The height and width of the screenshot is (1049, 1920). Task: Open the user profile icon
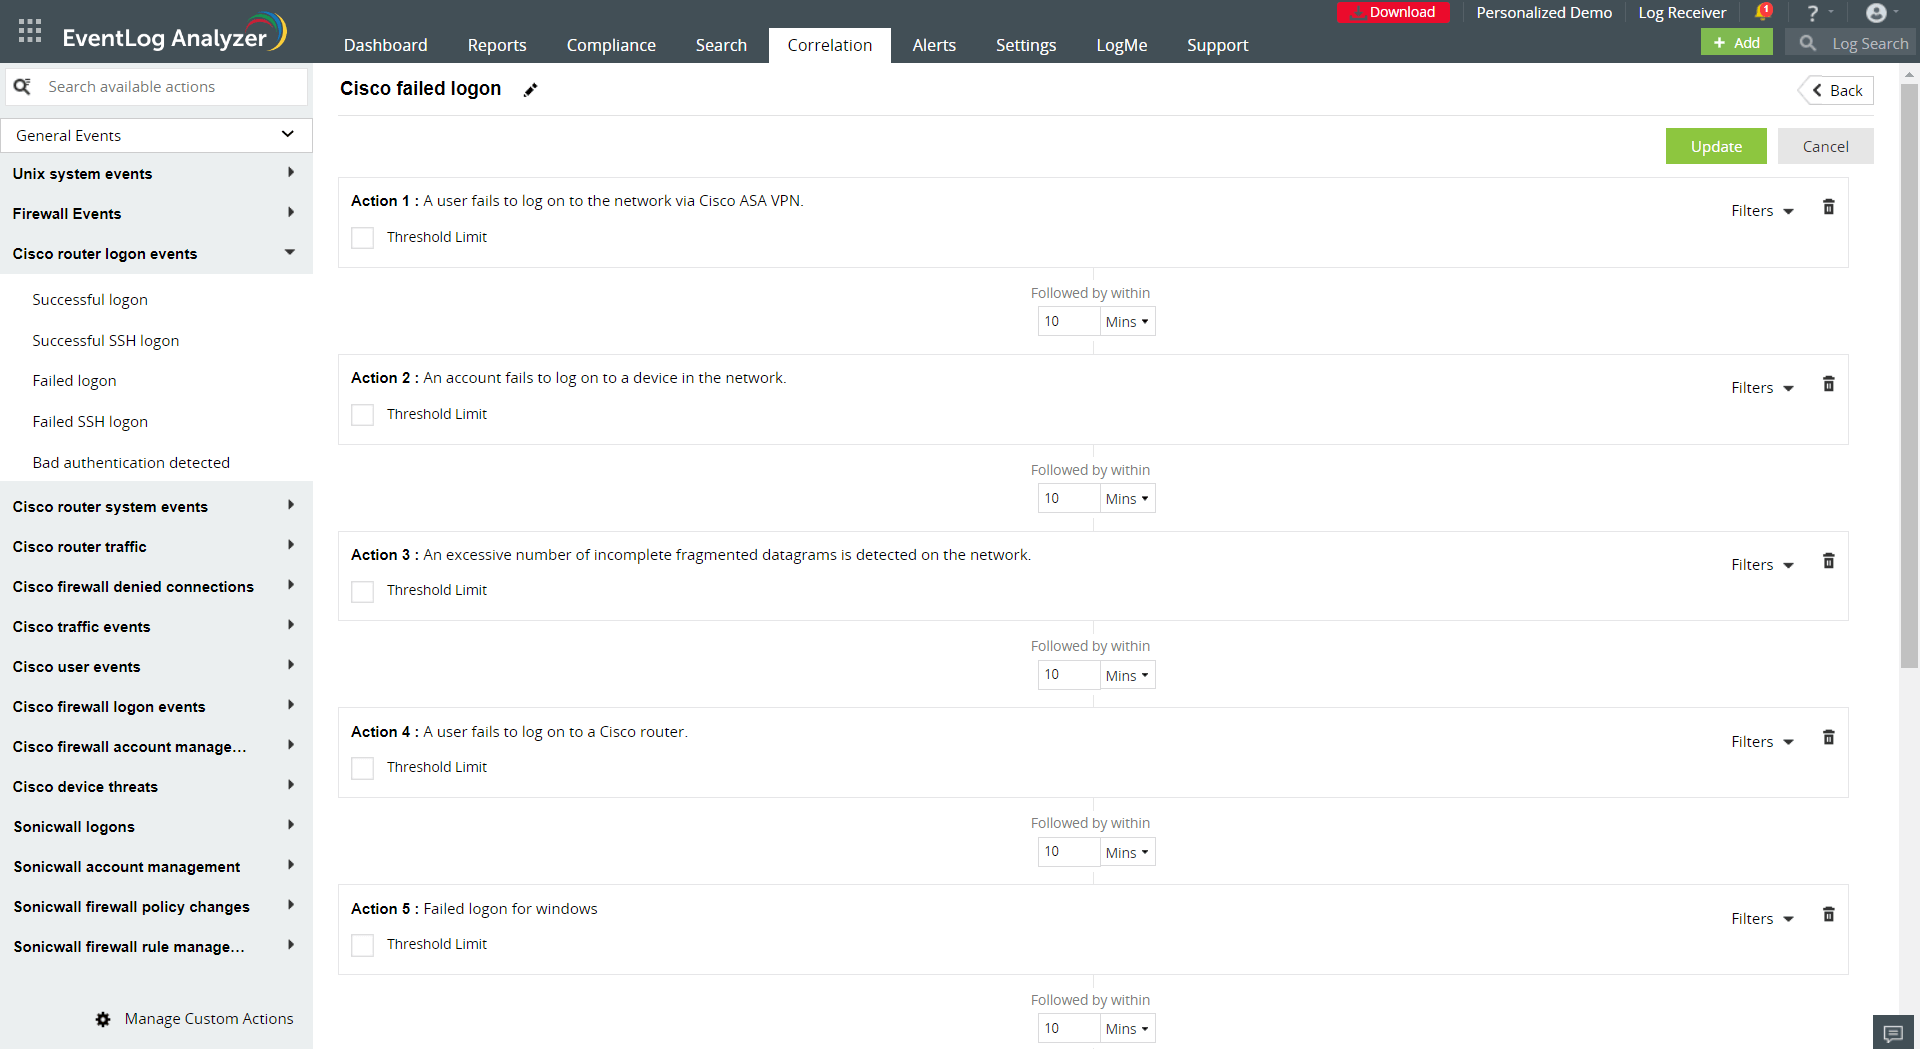click(1878, 12)
